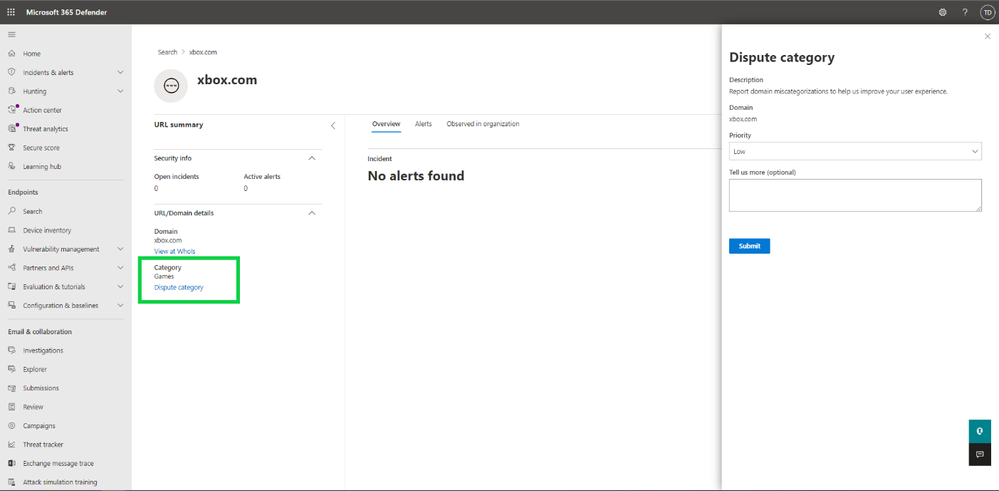999x491 pixels.
Task: Open the app launcher waffle icon
Action: 11,12
